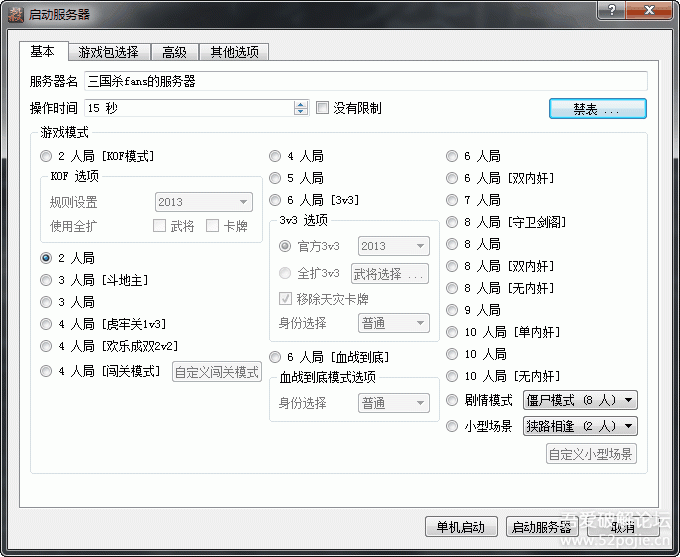This screenshot has height=557, width=680.
Task: Switch to the 游戏包选择 tab
Action: 109,52
